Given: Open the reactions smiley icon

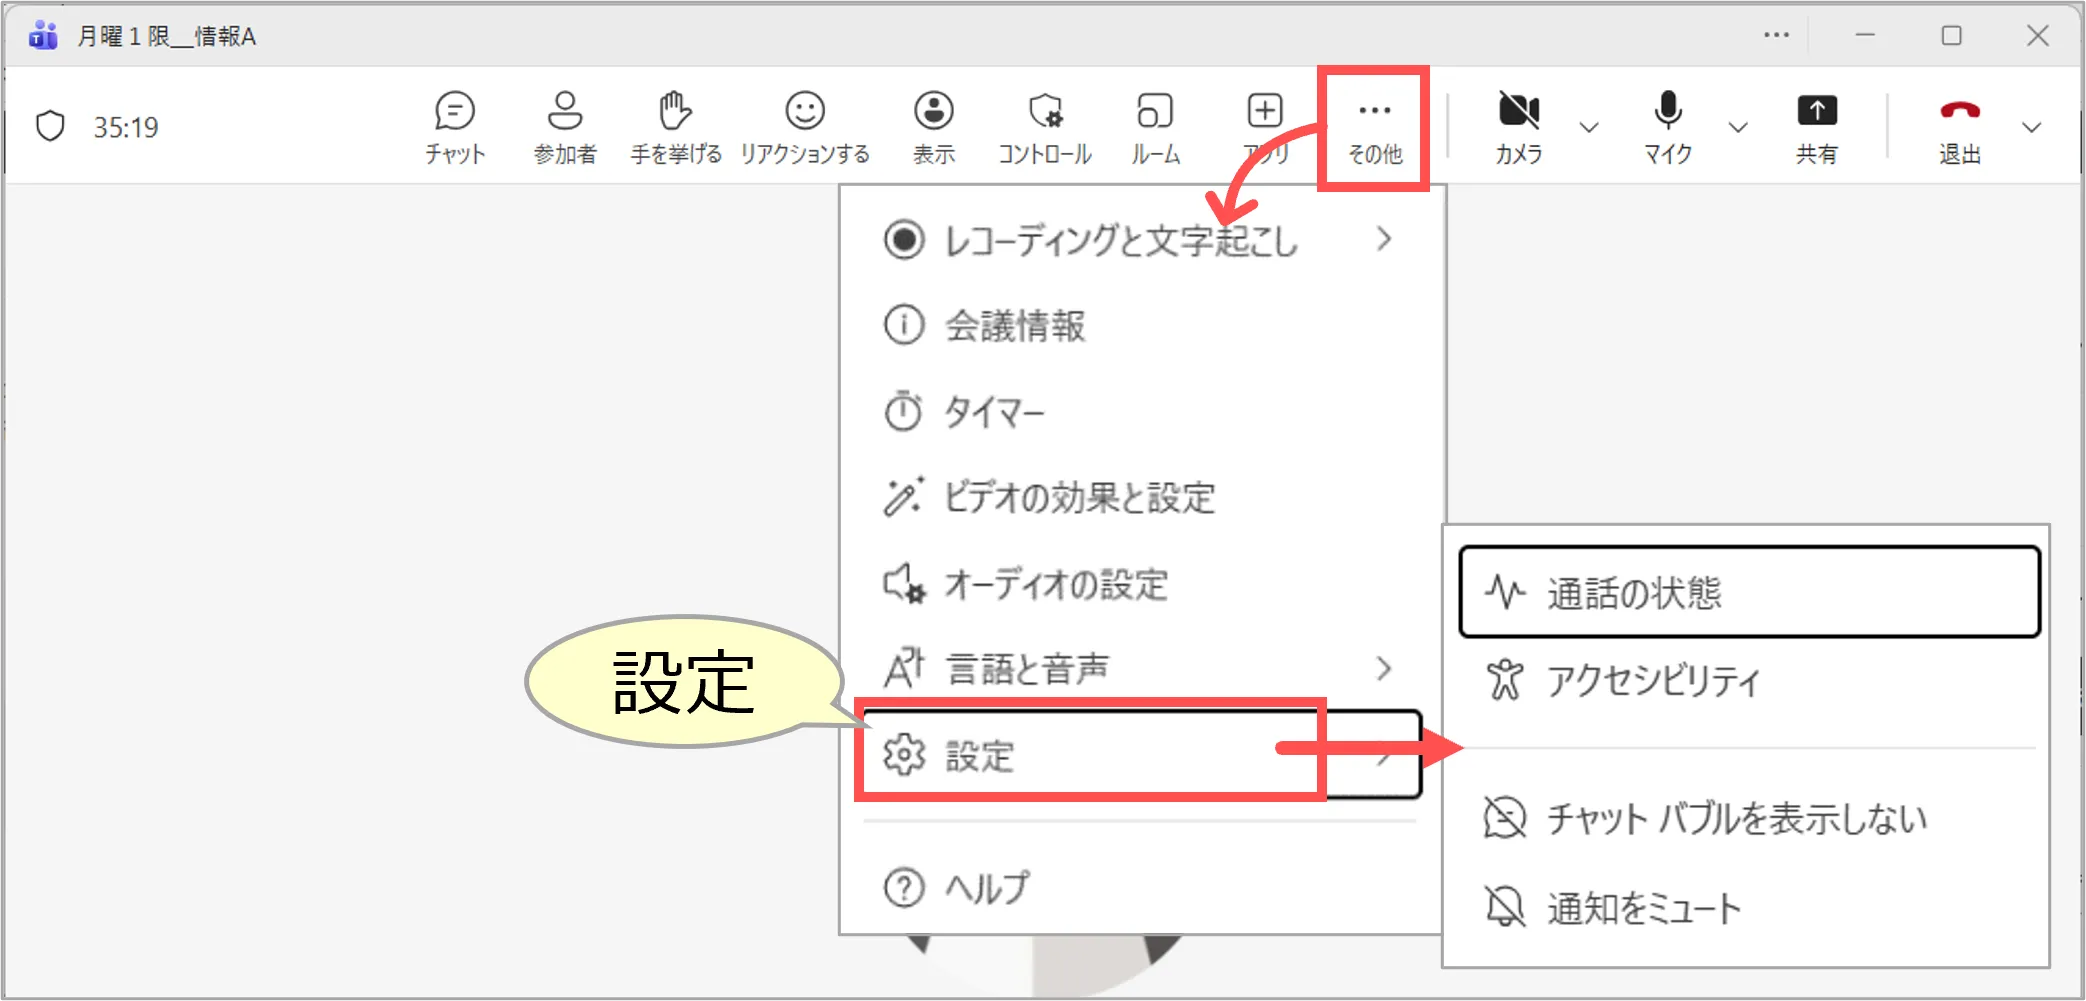Looking at the screenshot, I should click(x=804, y=112).
